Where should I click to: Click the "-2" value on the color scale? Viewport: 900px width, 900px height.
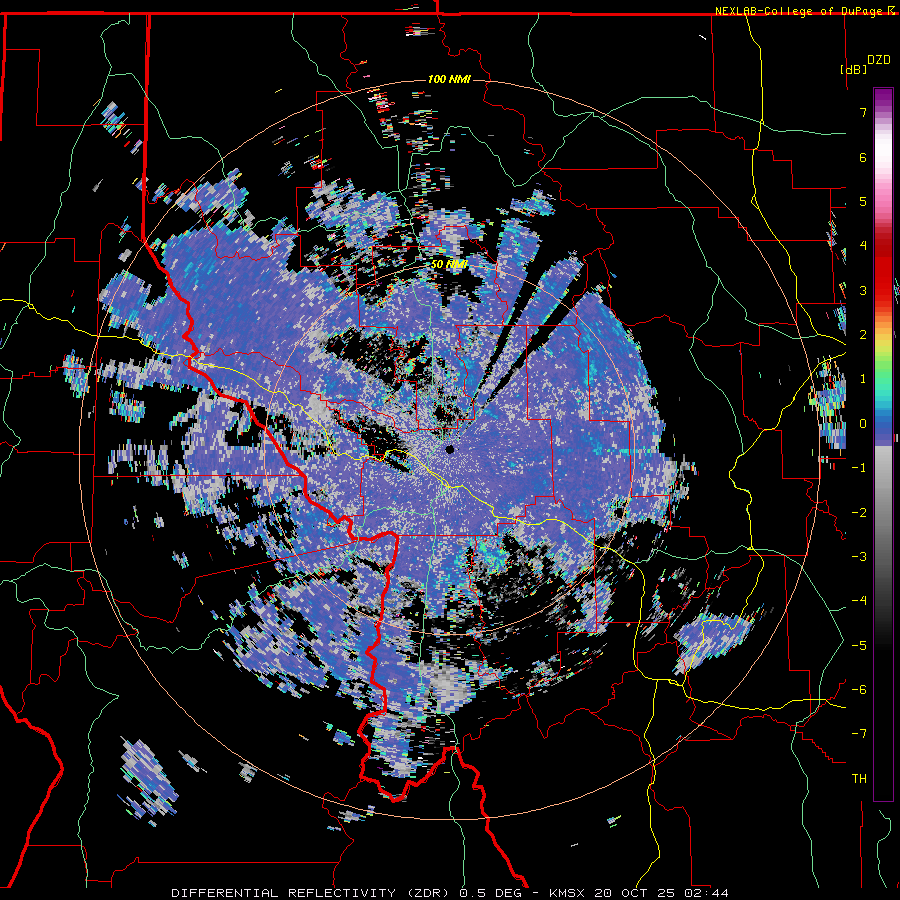click(859, 513)
